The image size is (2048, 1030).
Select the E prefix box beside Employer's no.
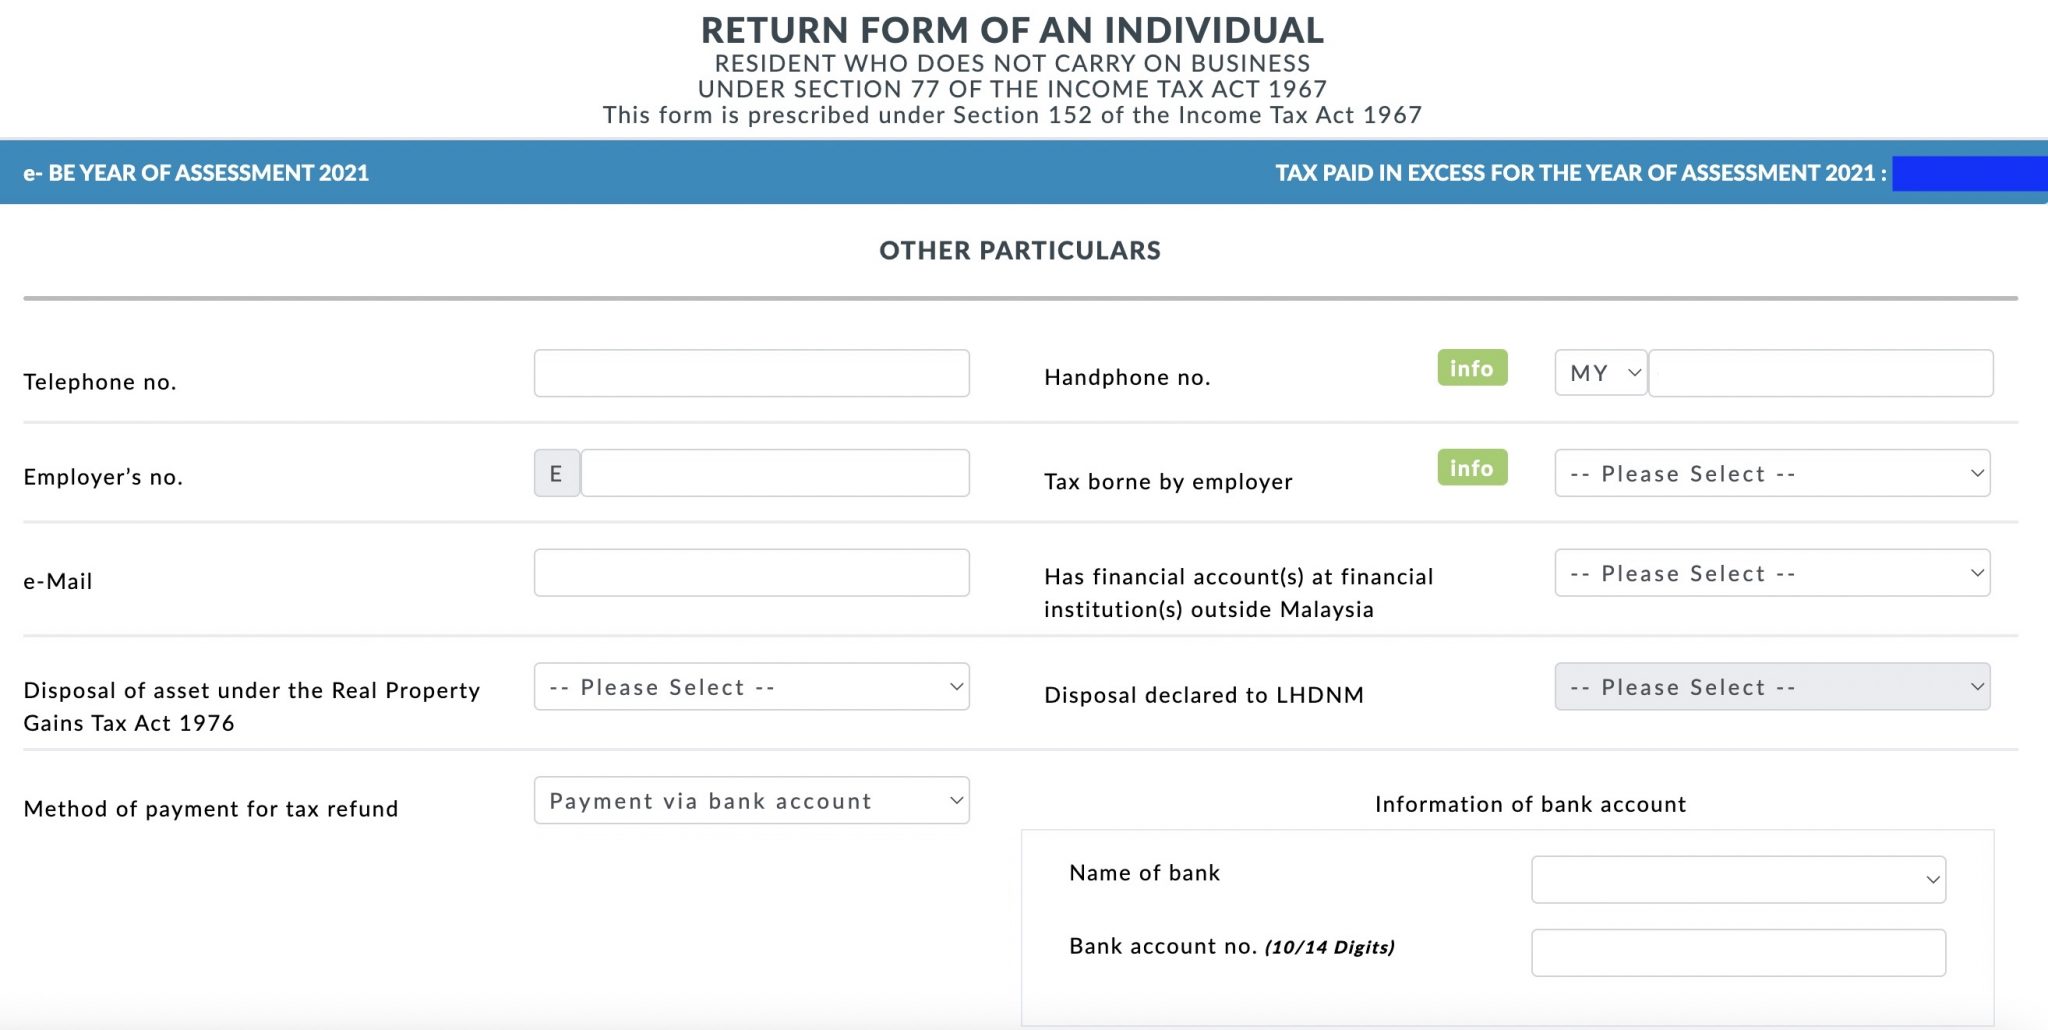557,472
